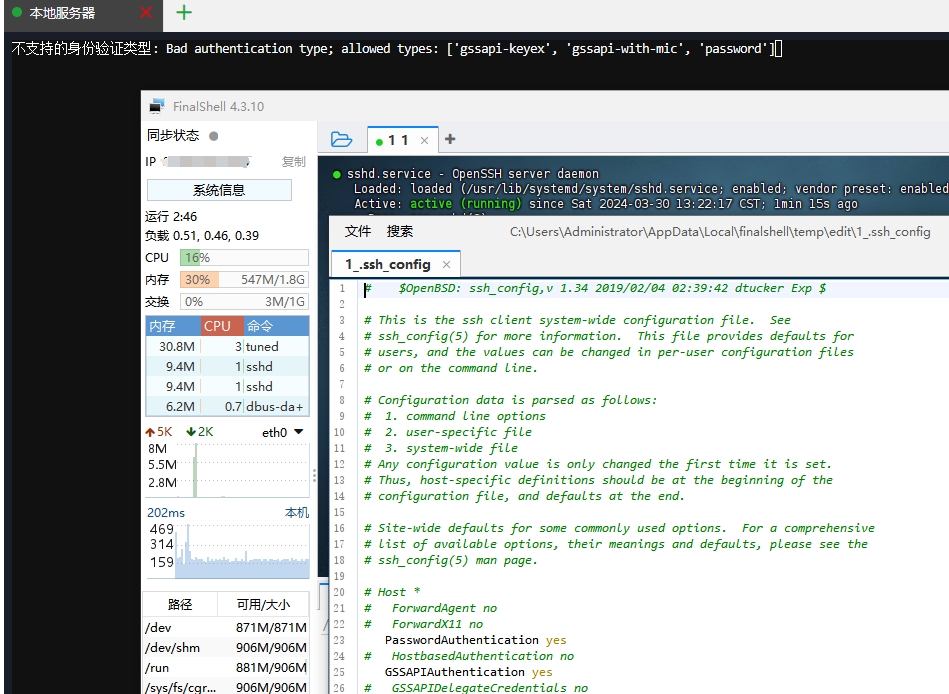Click the '# Host *' line in editor
The height and width of the screenshot is (694, 949).
[x=392, y=592]
